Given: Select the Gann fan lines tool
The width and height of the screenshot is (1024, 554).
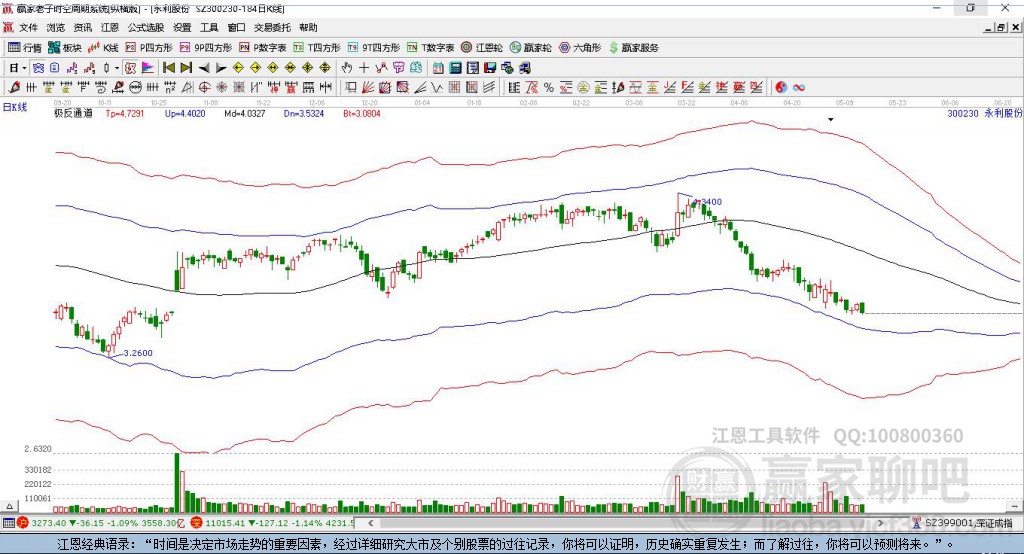Looking at the screenshot, I should [368, 87].
